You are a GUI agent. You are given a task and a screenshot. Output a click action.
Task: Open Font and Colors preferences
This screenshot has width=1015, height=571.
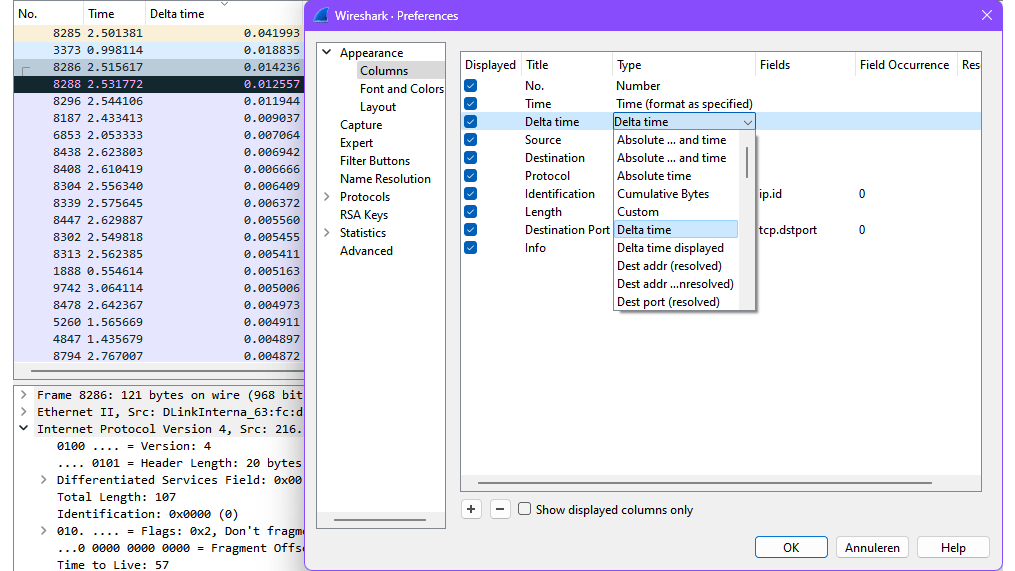pos(401,89)
